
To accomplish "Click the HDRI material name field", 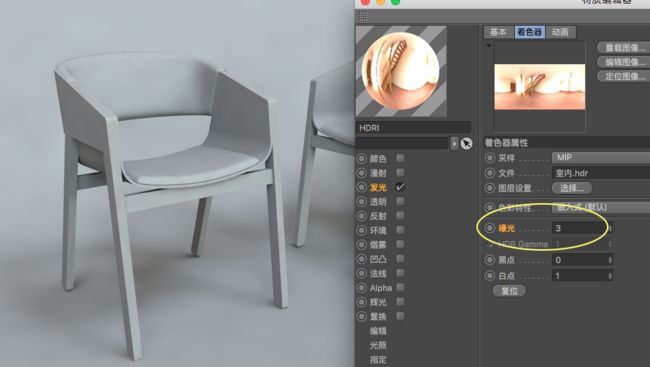I will [x=413, y=128].
